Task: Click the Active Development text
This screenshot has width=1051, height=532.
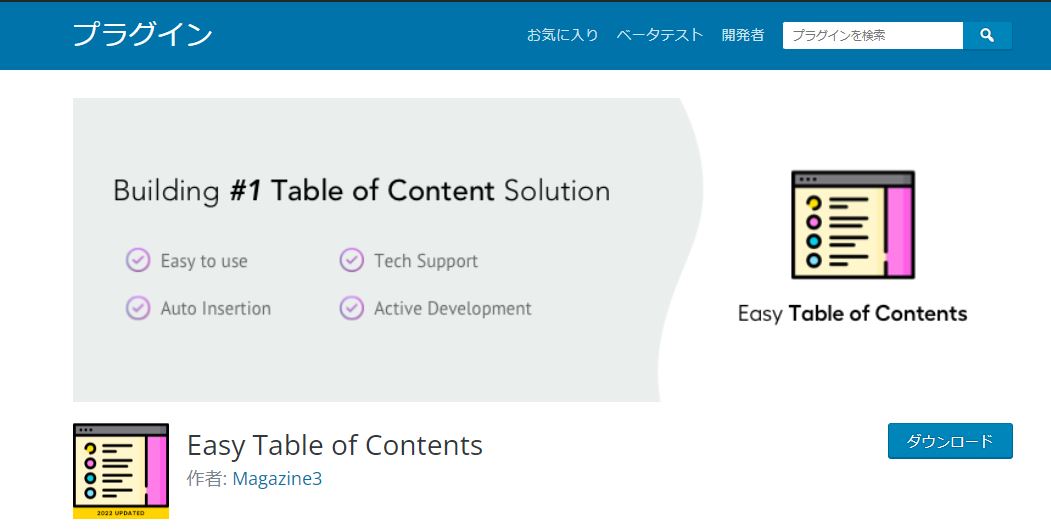Action: tap(452, 309)
